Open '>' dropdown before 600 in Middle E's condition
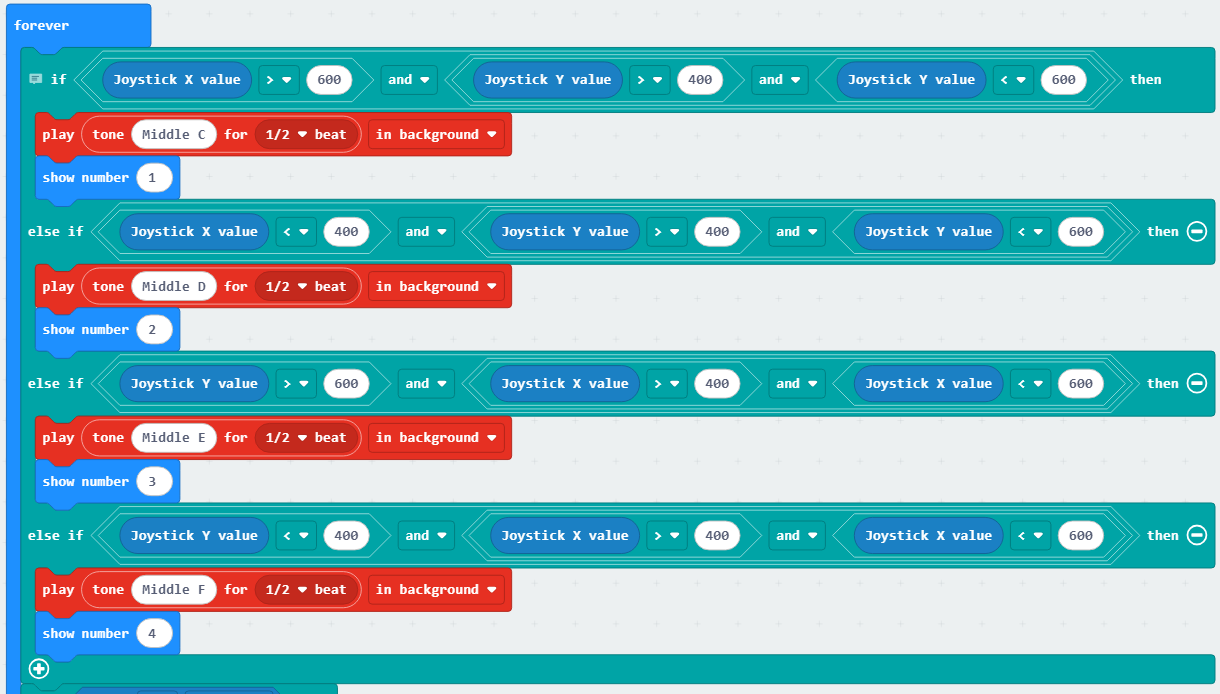The width and height of the screenshot is (1220, 694). (296, 384)
